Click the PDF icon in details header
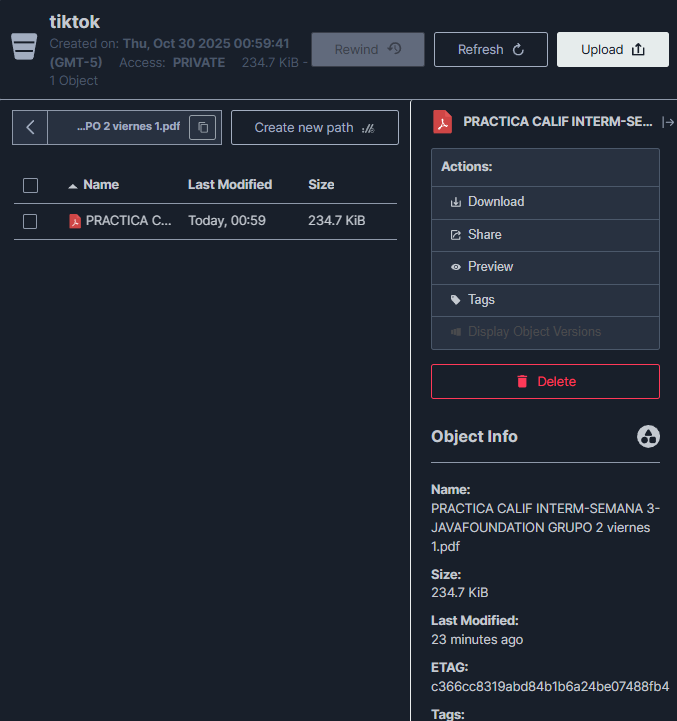Viewport: 677px width, 721px height. pyautogui.click(x=442, y=122)
